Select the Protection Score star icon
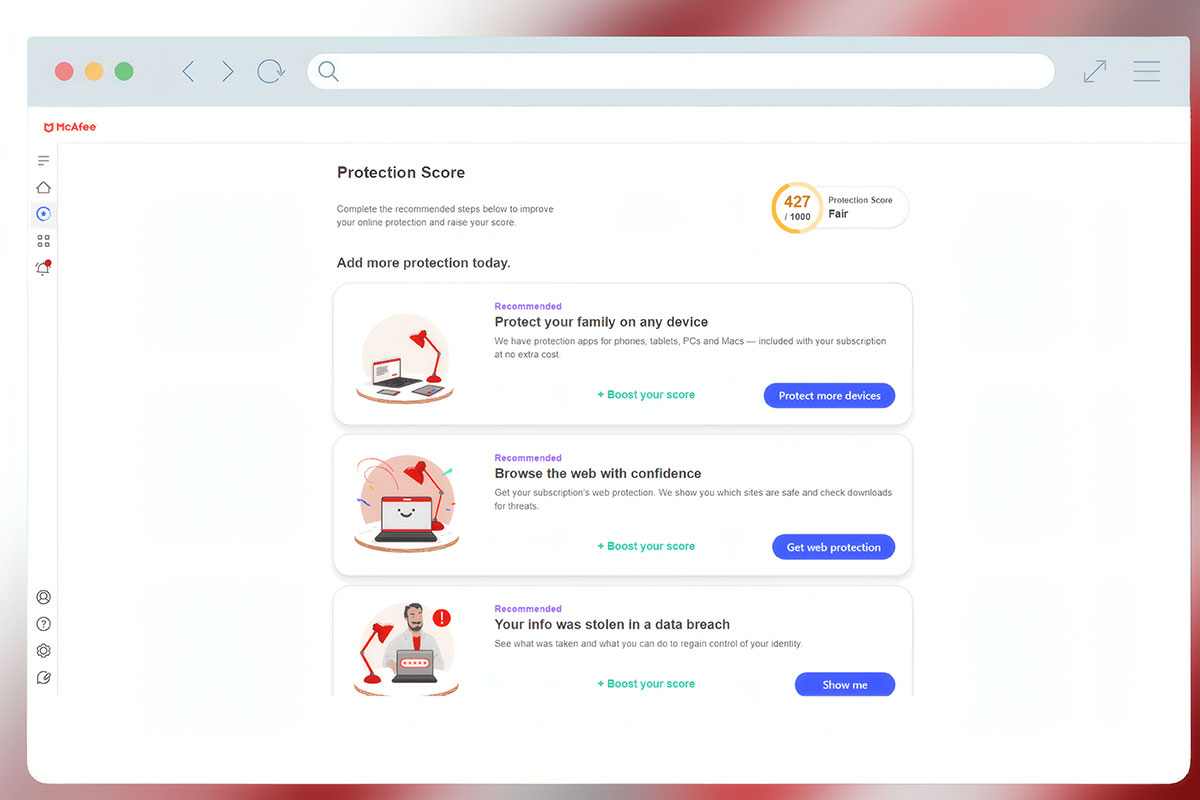The image size is (1200, 800). coord(43,214)
